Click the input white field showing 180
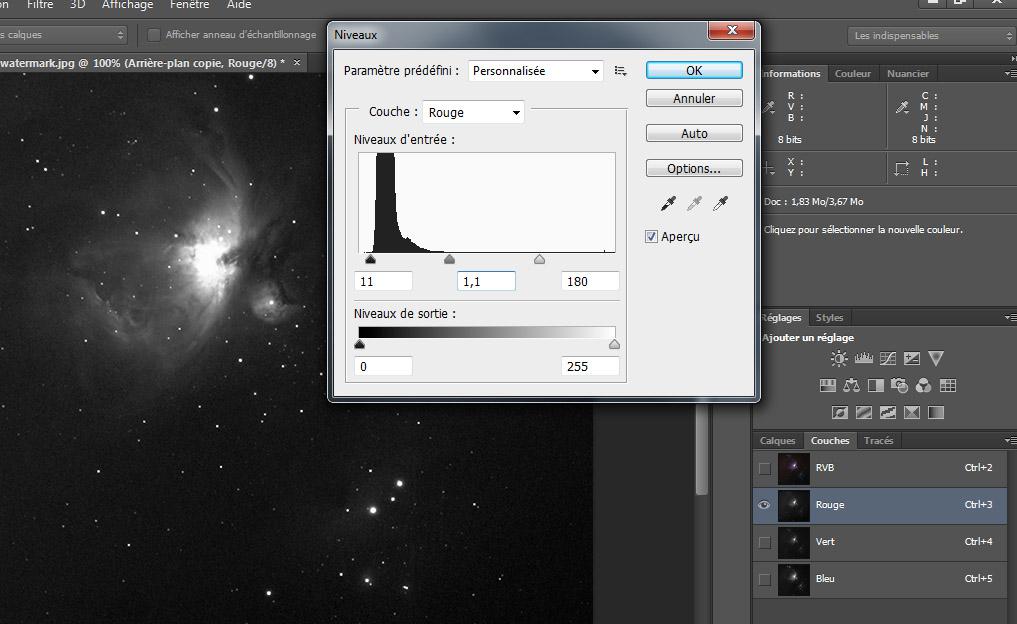 pos(590,282)
